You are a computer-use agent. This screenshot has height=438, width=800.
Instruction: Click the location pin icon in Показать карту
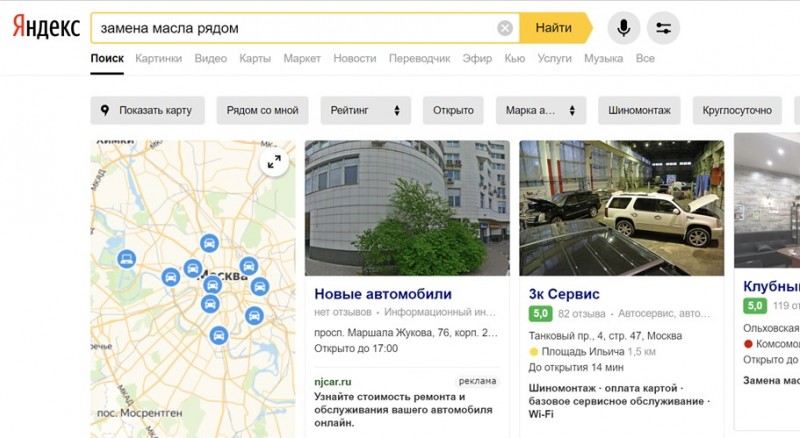click(105, 110)
